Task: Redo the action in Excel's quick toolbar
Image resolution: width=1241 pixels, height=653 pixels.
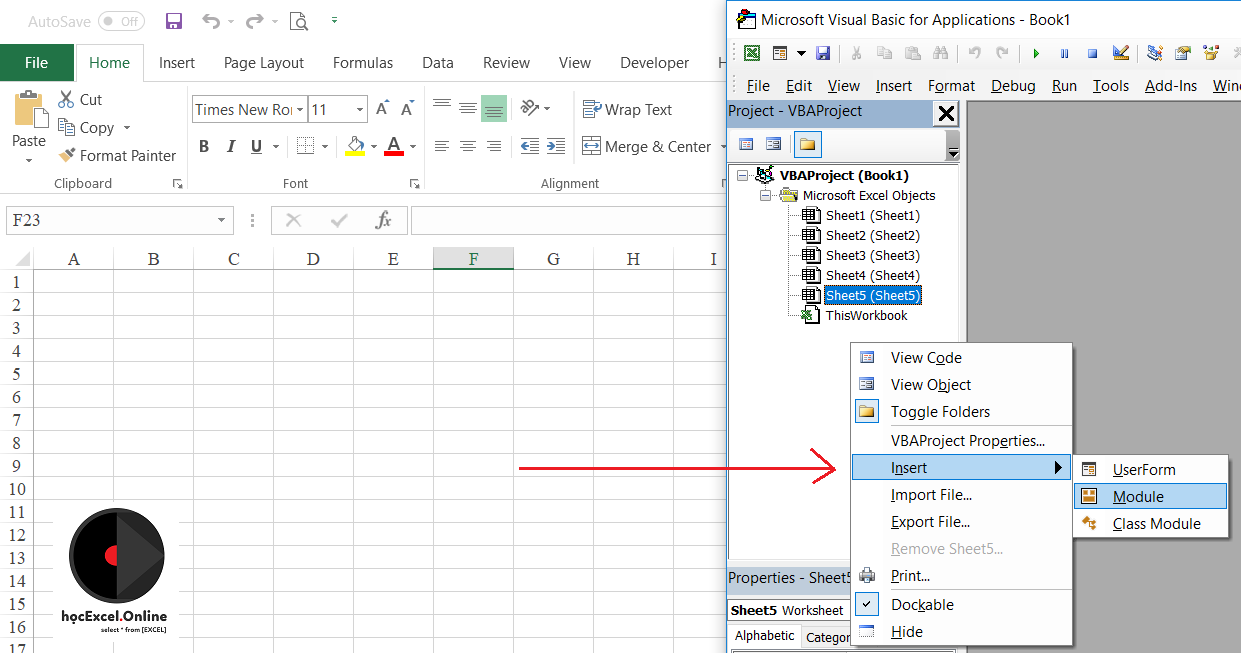Action: coord(254,21)
